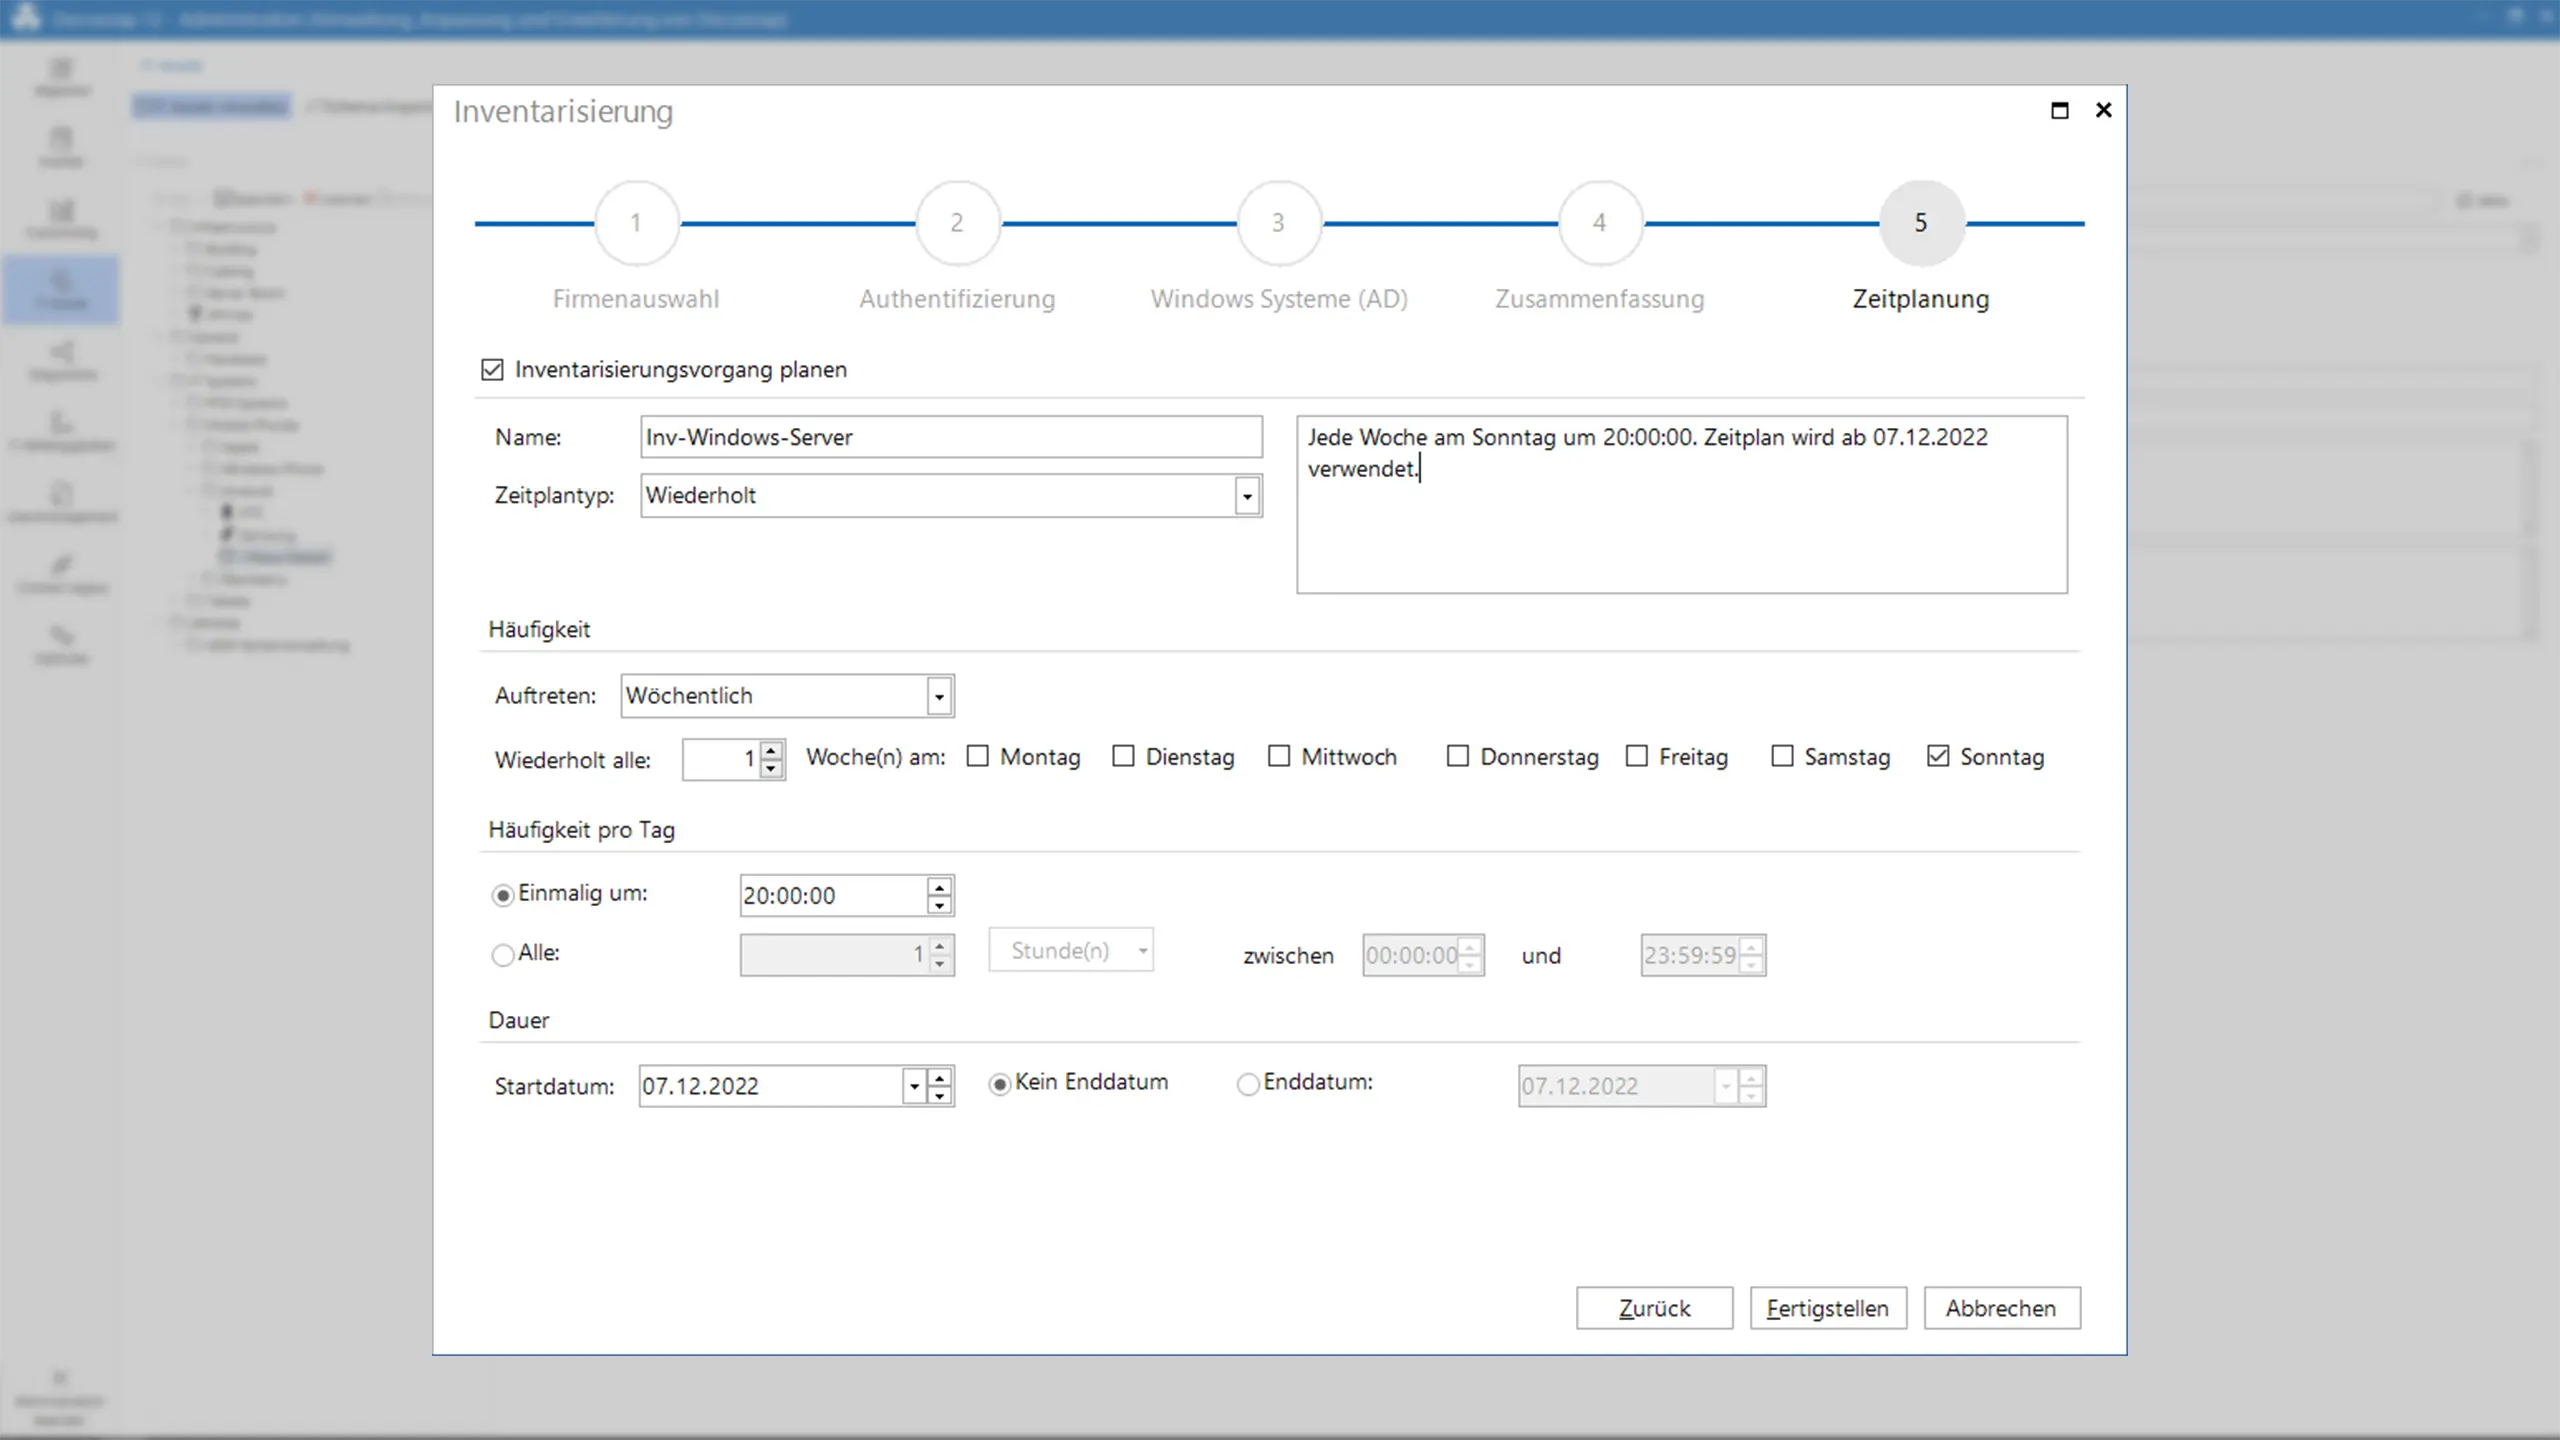
Task: Enable the Montag weekday checkbox
Action: [x=978, y=757]
